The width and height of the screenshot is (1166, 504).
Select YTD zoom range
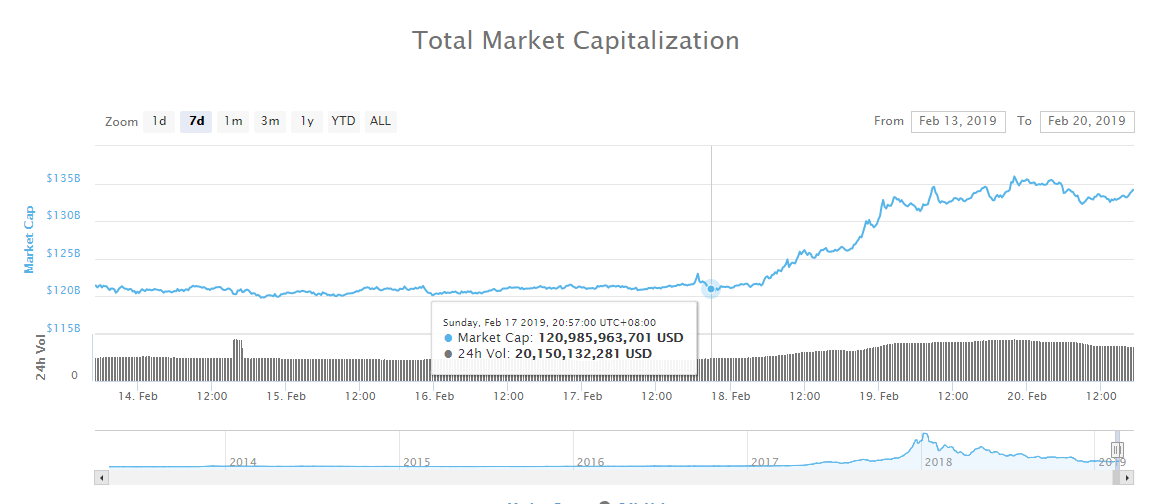(x=343, y=122)
